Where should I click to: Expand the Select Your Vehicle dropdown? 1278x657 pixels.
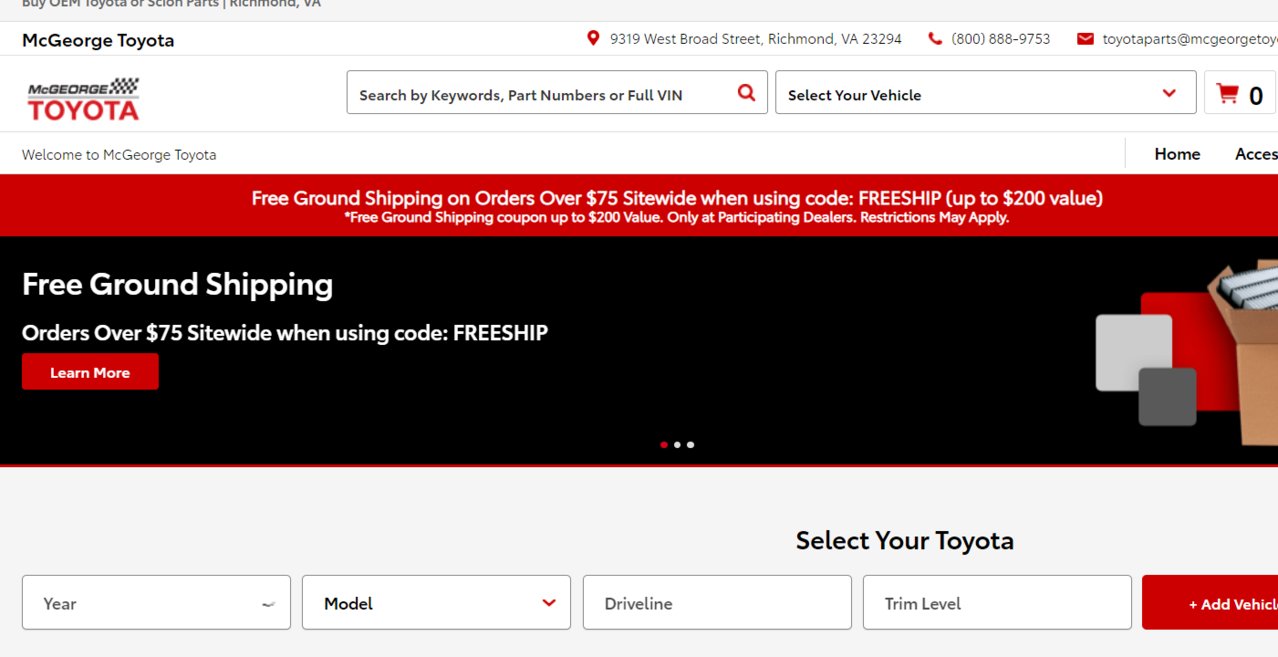[985, 93]
